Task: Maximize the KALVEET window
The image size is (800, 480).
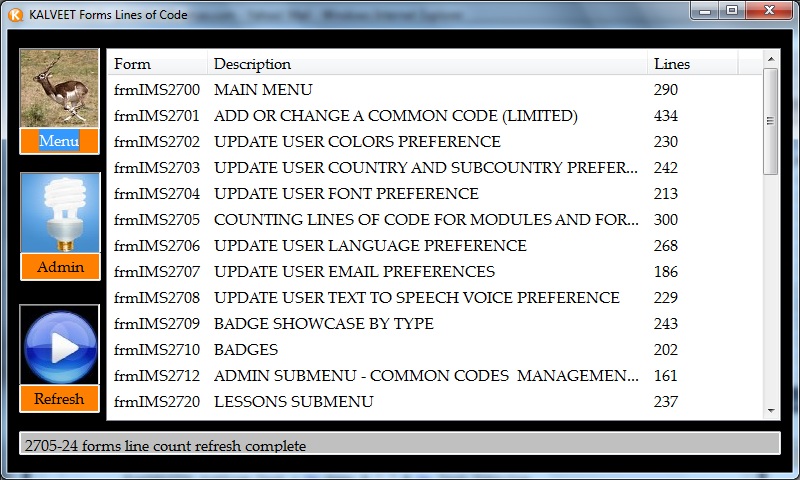Action: point(732,11)
